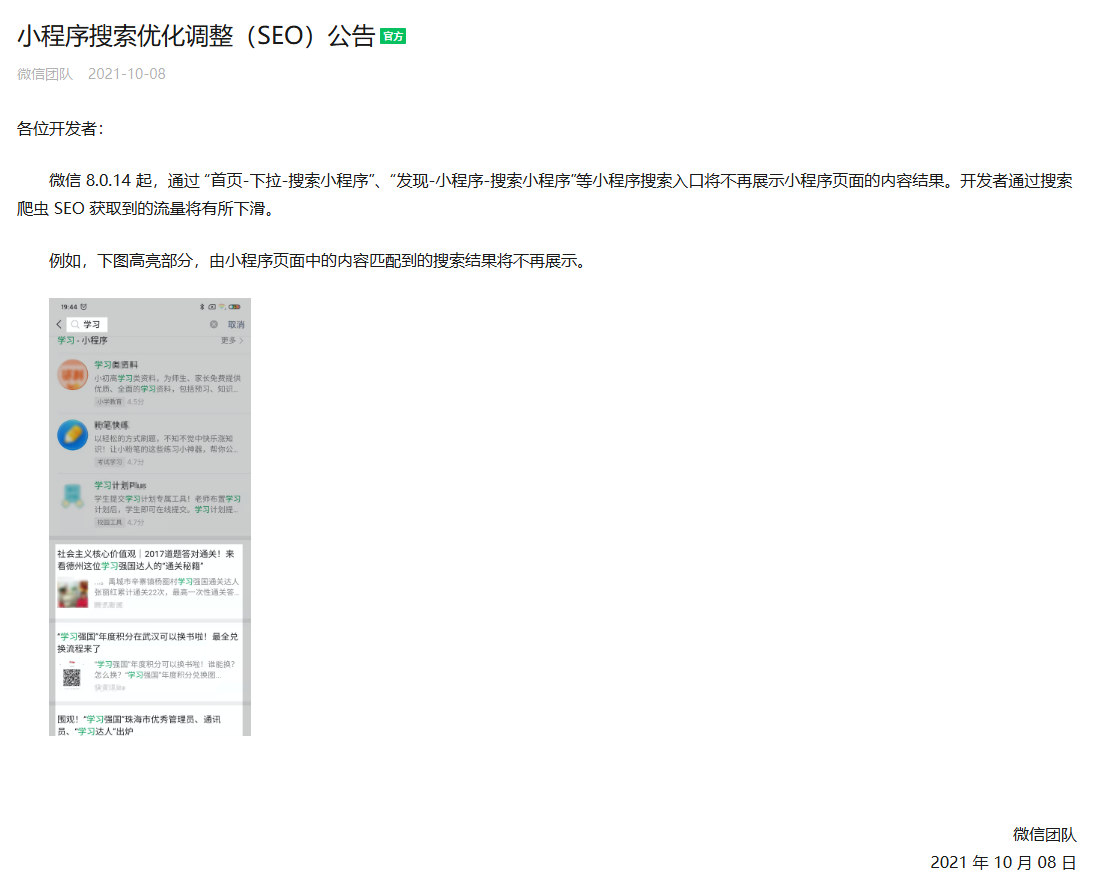The height and width of the screenshot is (890, 1094).
Task: Click the green 官方 badge beside title
Action: point(393,36)
